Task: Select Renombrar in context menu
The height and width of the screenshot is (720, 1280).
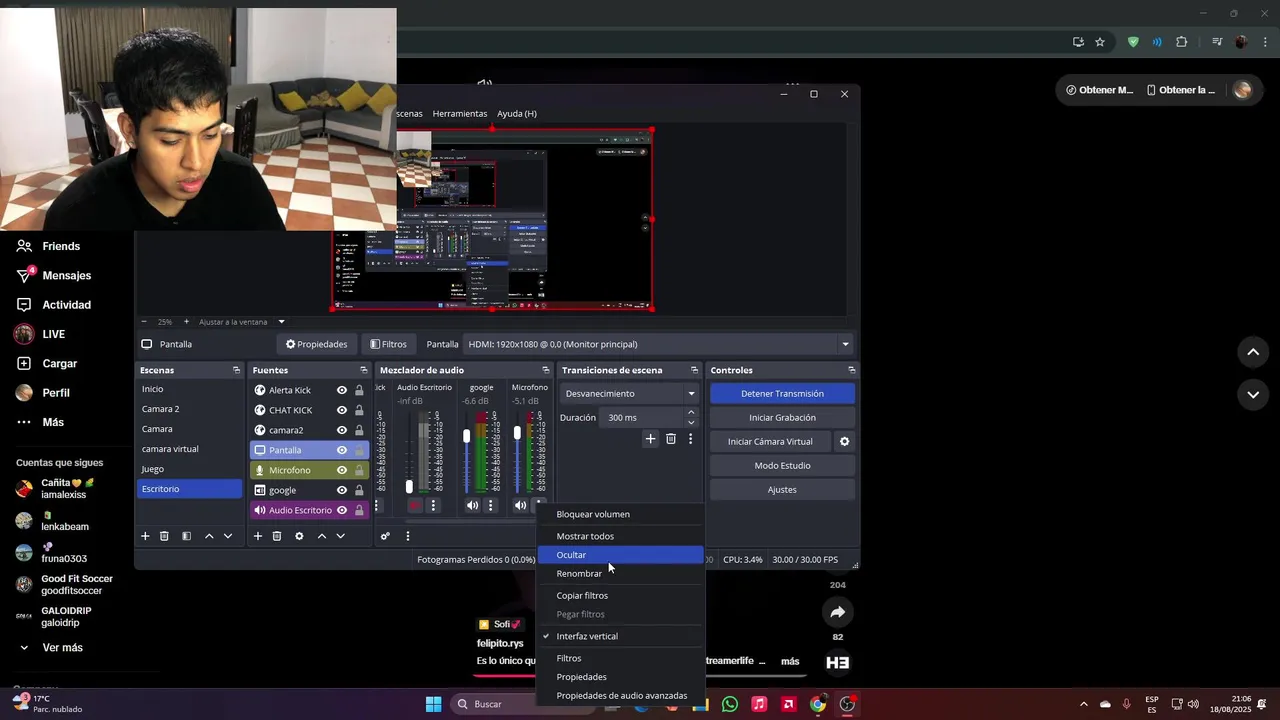Action: click(x=620, y=574)
